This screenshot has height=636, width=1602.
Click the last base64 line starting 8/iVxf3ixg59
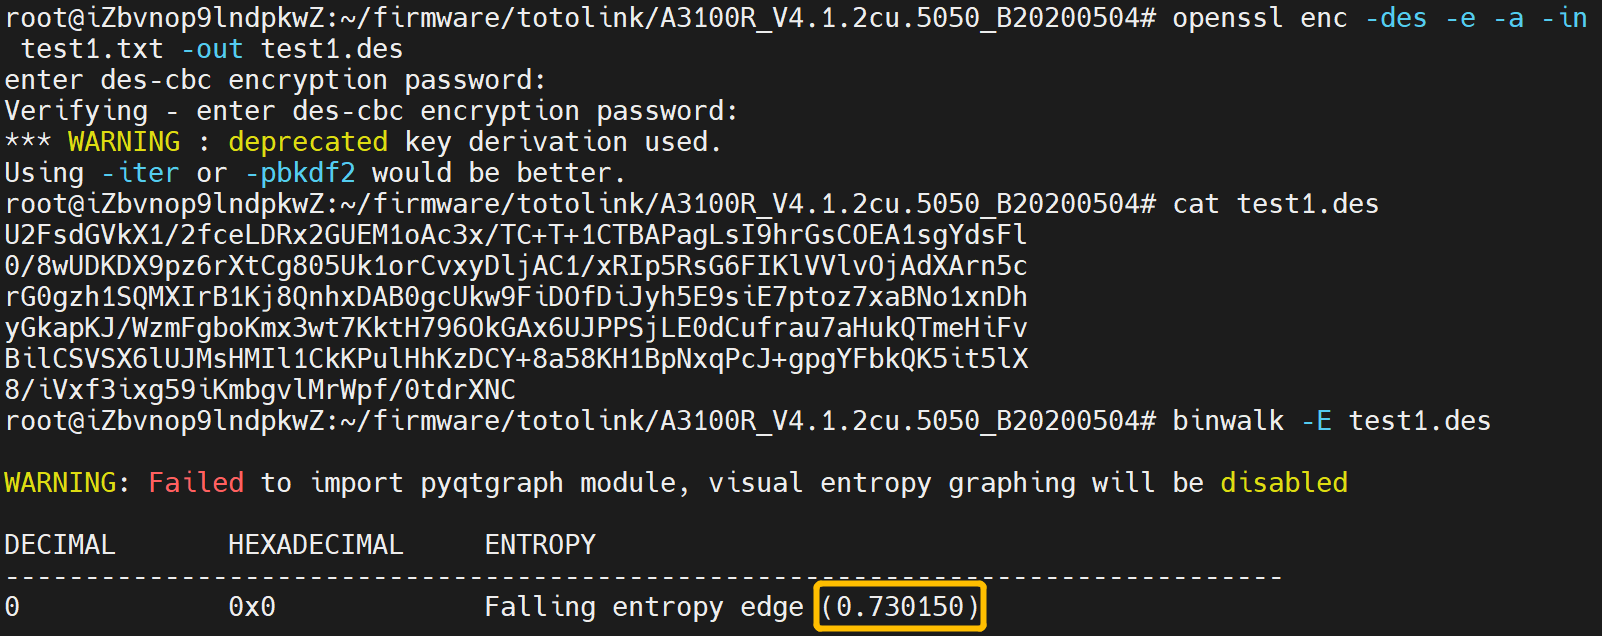coord(260,390)
